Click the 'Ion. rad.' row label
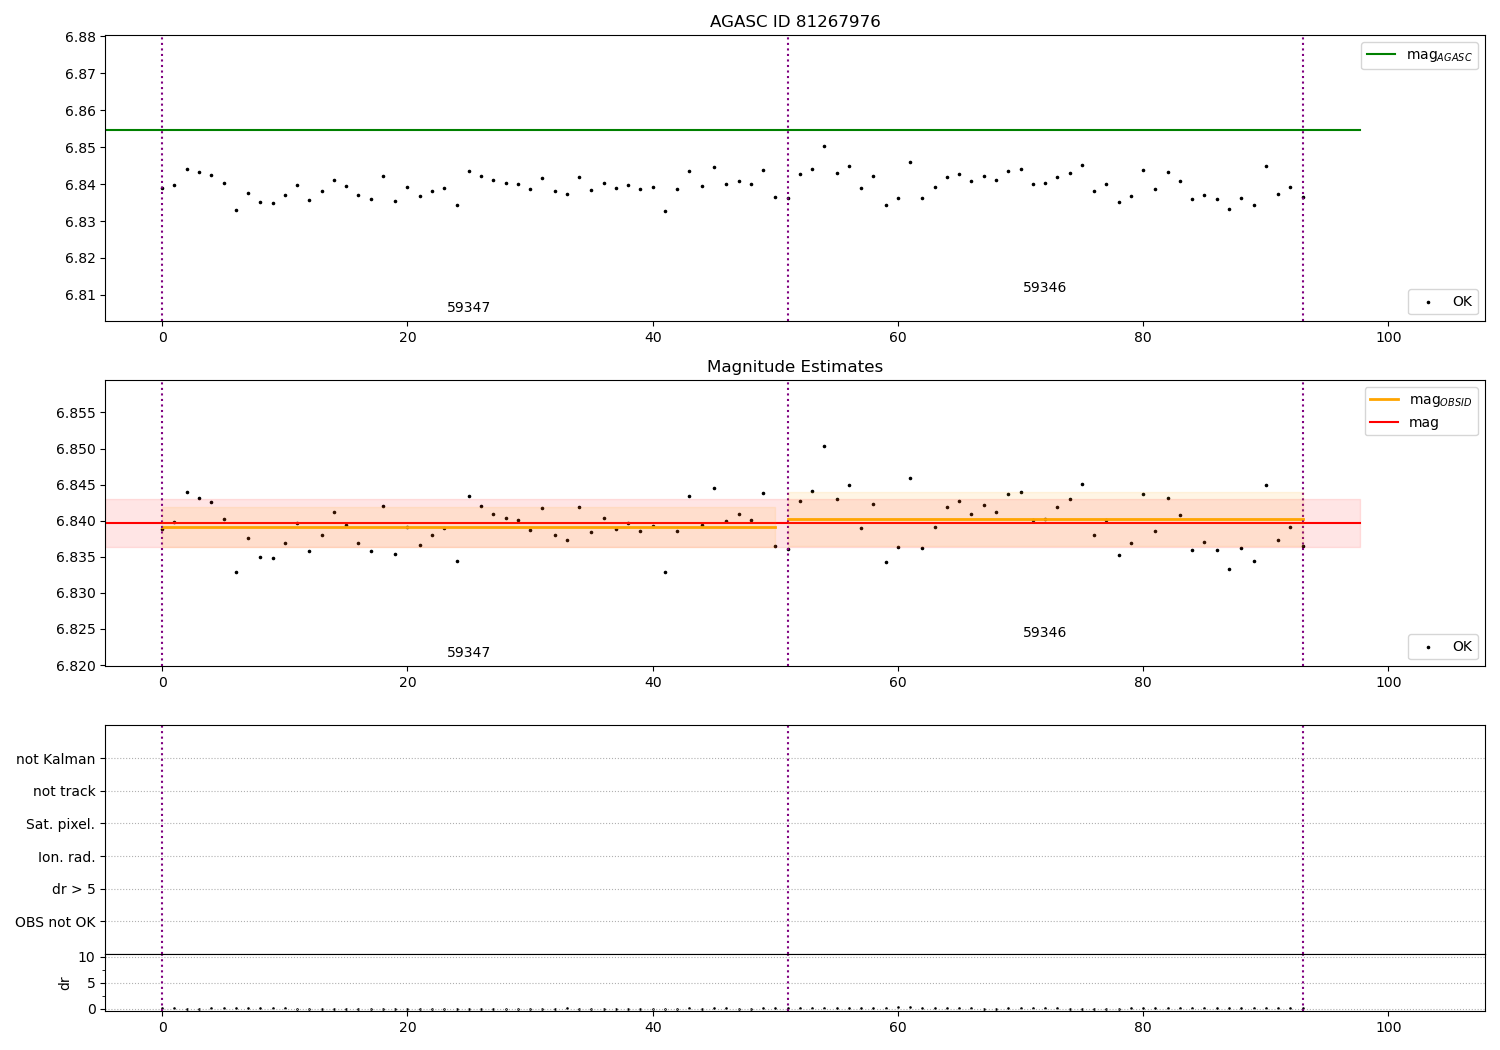Image resolution: width=1500 pixels, height=1050 pixels. pos(67,857)
